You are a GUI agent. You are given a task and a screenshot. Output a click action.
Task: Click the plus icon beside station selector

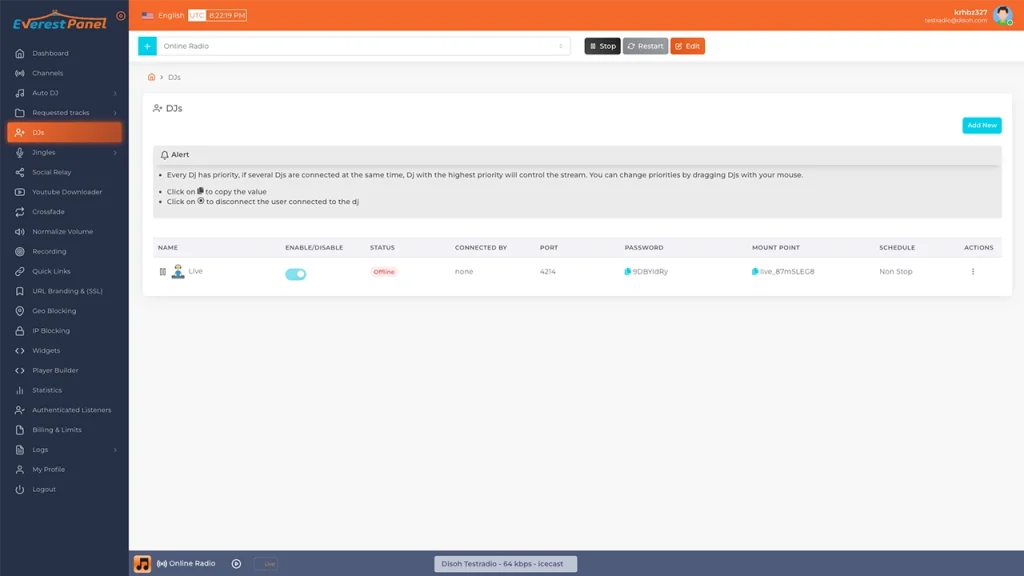click(147, 46)
